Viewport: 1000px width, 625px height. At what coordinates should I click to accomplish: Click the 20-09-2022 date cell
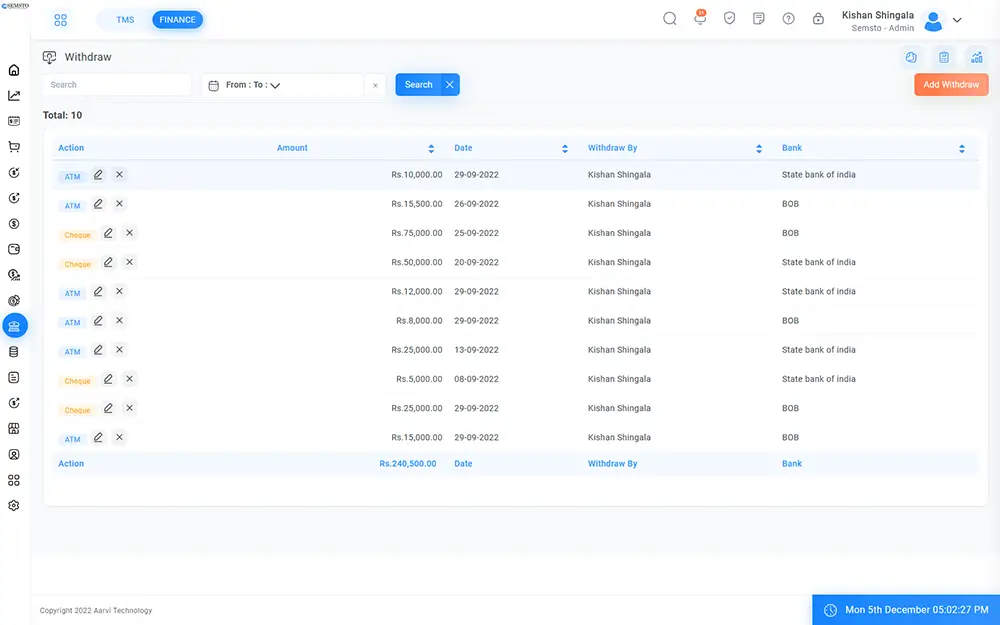click(476, 262)
